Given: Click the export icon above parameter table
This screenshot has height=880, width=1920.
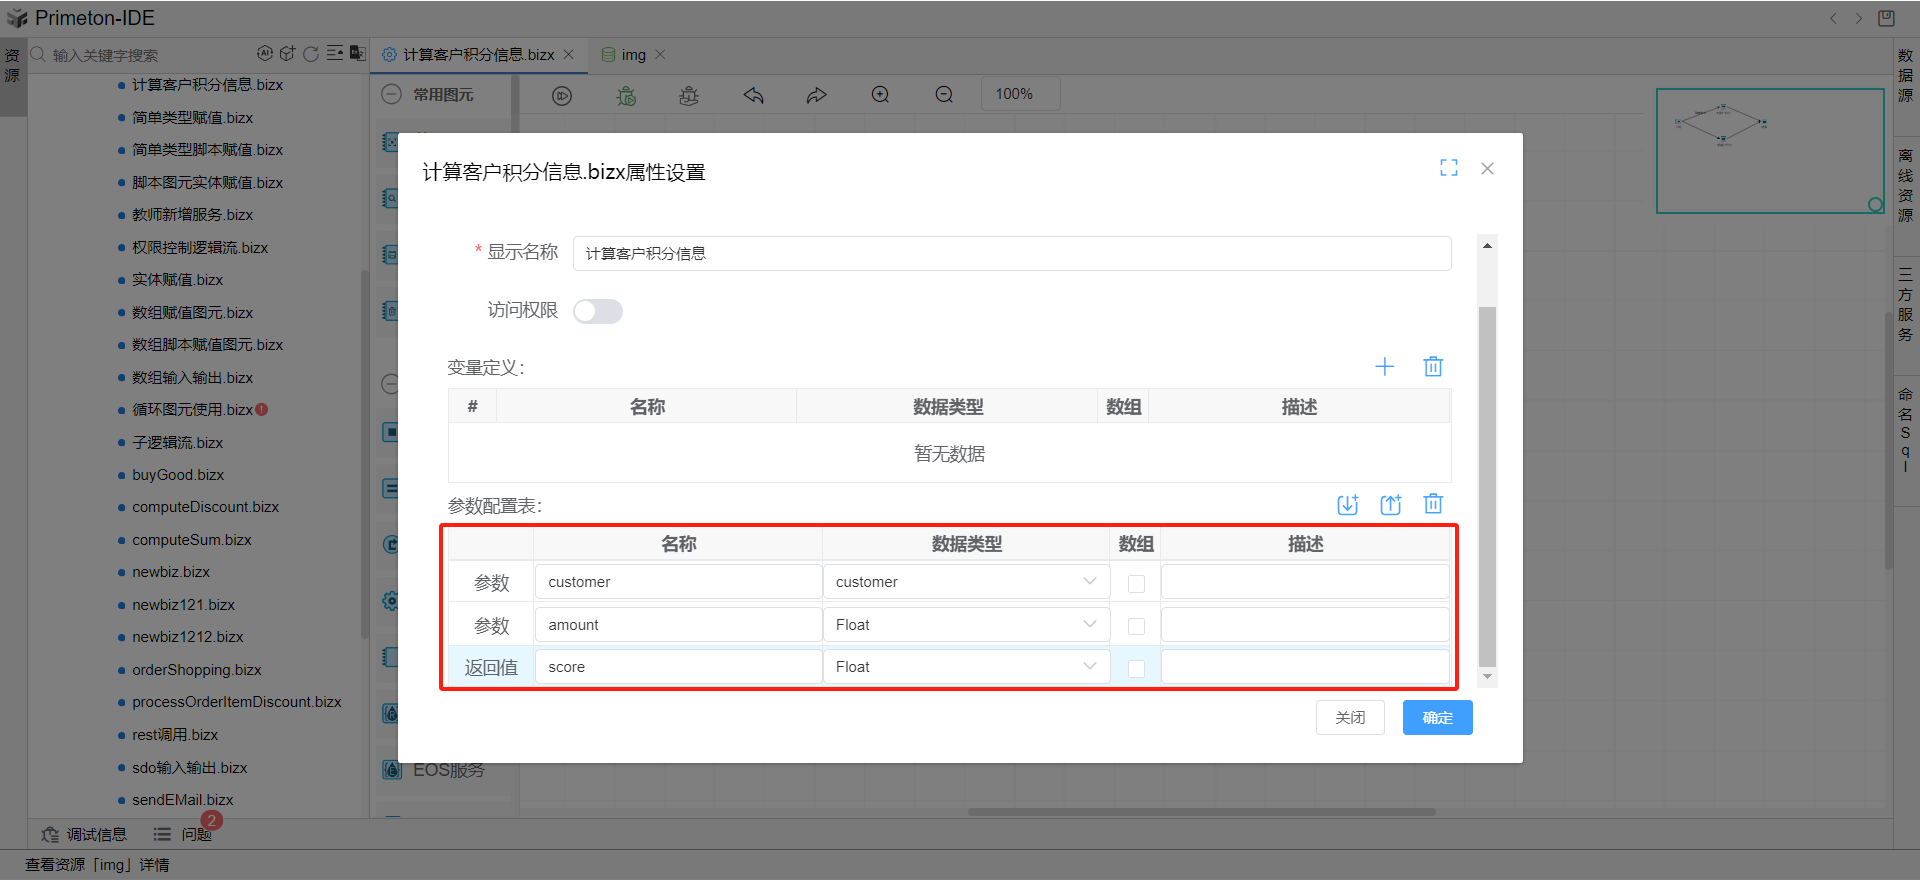Looking at the screenshot, I should click(1390, 505).
